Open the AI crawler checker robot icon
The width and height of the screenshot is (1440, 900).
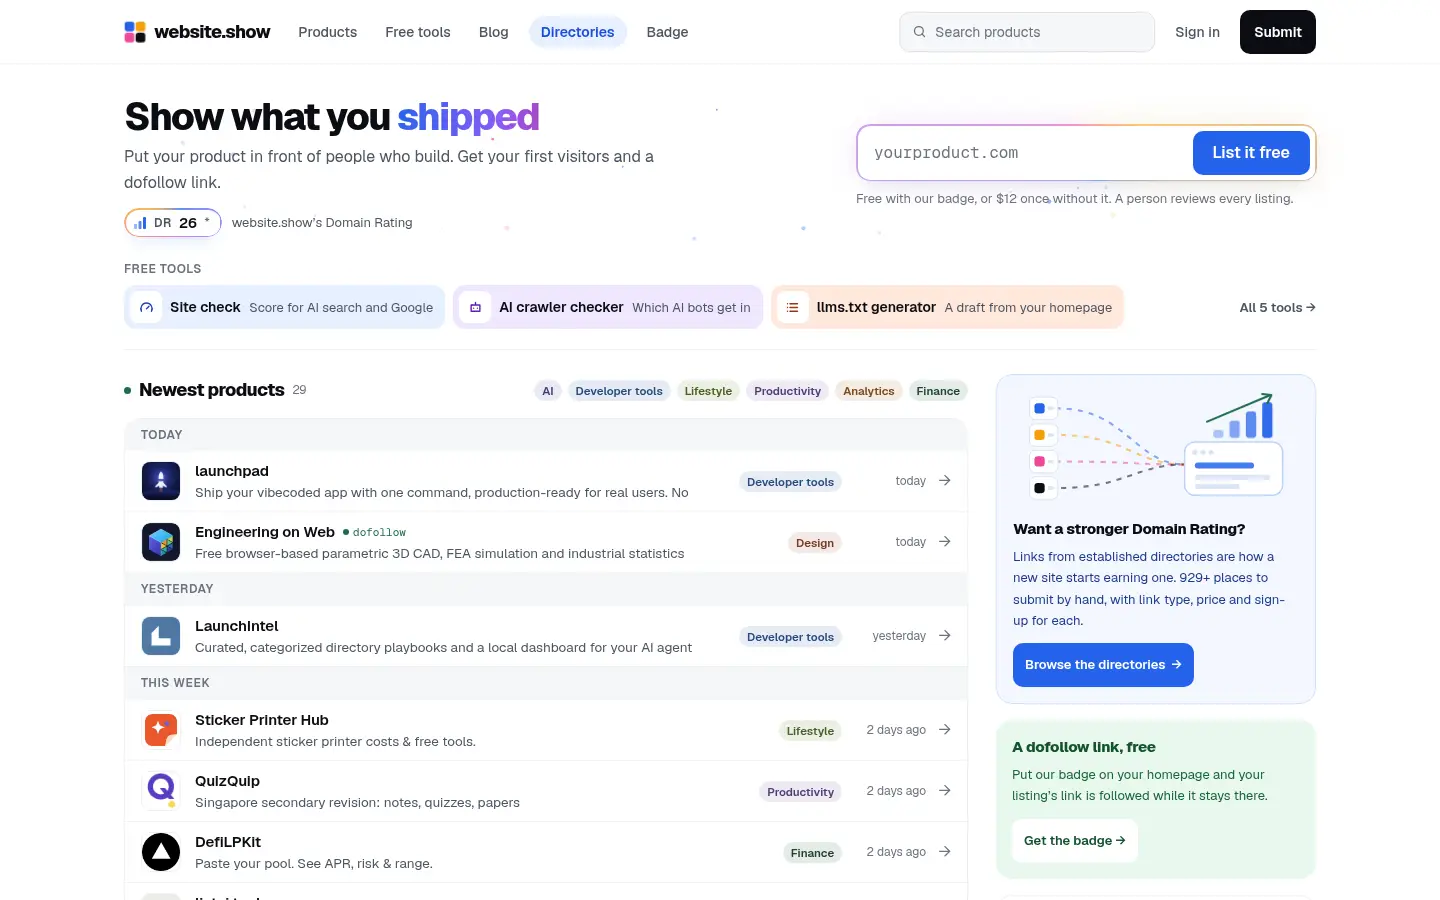click(x=475, y=307)
